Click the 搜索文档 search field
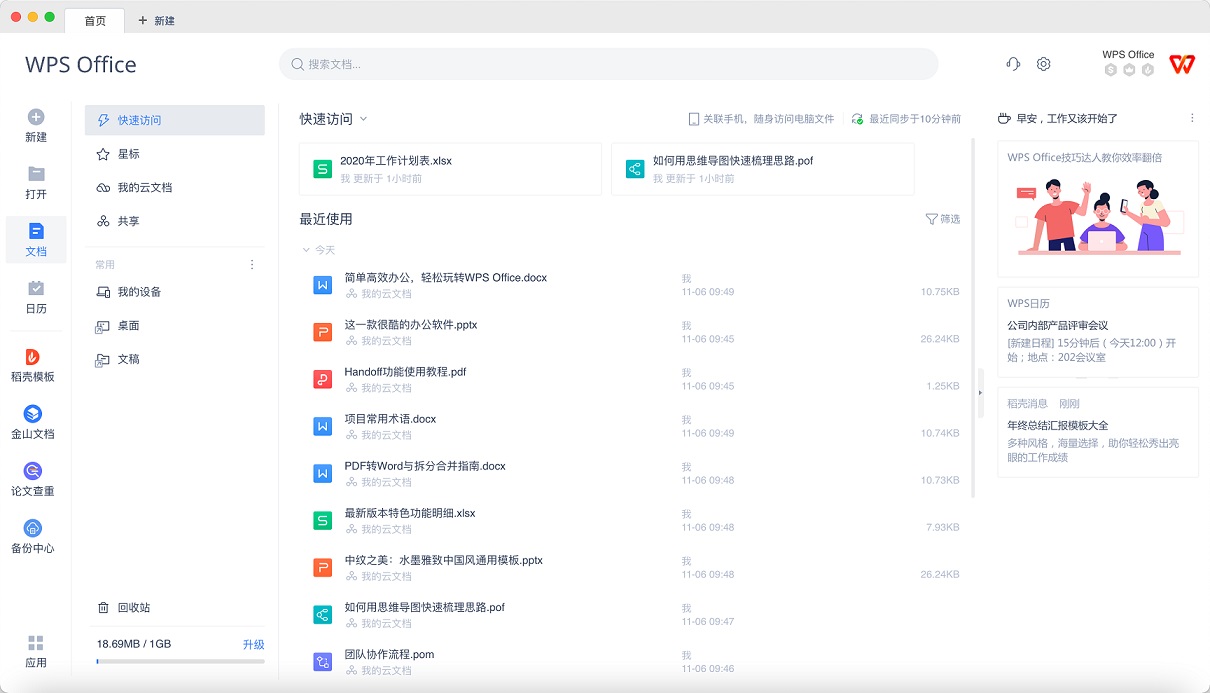The height and width of the screenshot is (693, 1210). [608, 63]
